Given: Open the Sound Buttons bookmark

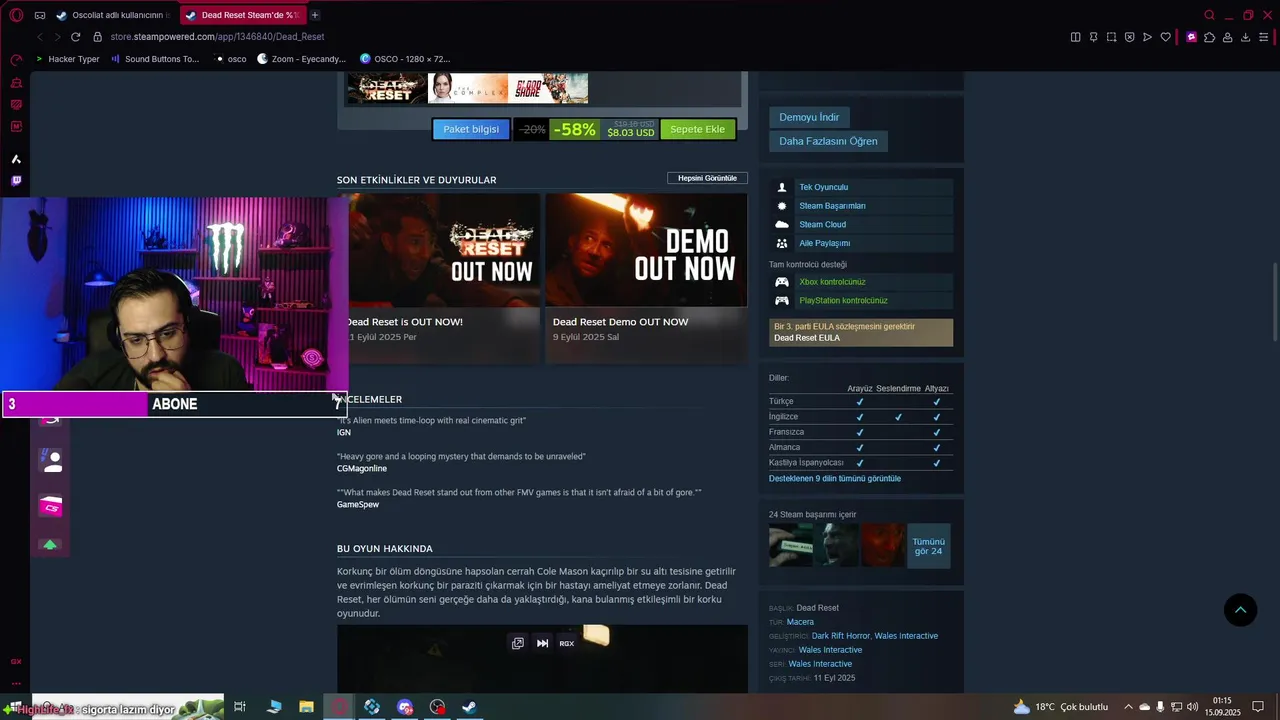Looking at the screenshot, I should pyautogui.click(x=155, y=59).
